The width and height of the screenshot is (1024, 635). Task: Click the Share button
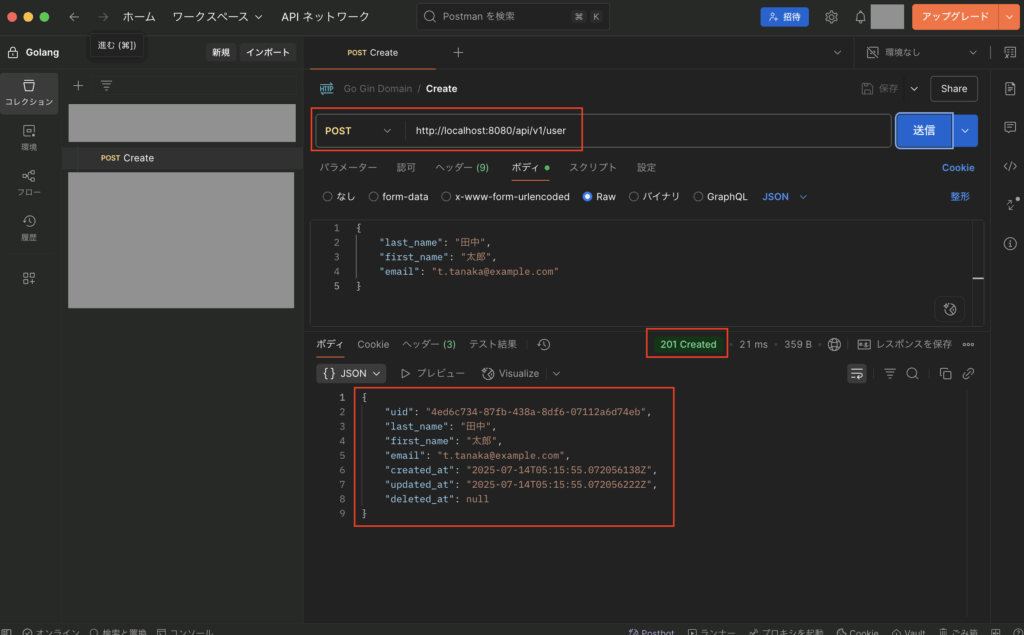pyautogui.click(x=953, y=89)
